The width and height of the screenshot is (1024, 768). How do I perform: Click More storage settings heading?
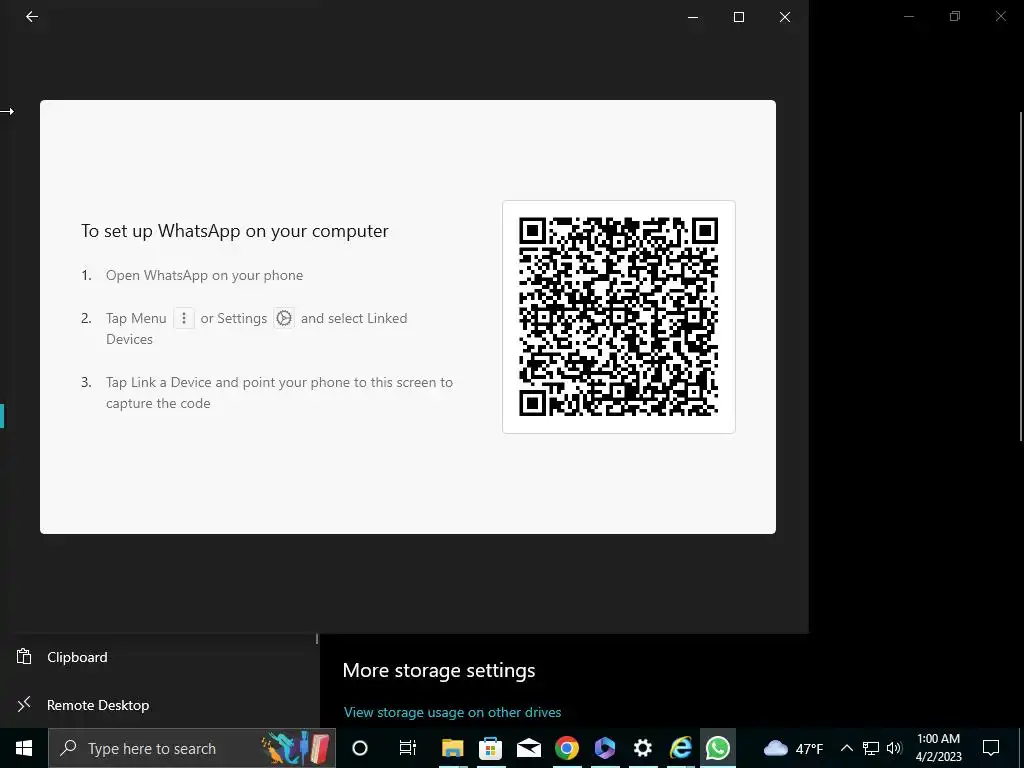[439, 671]
